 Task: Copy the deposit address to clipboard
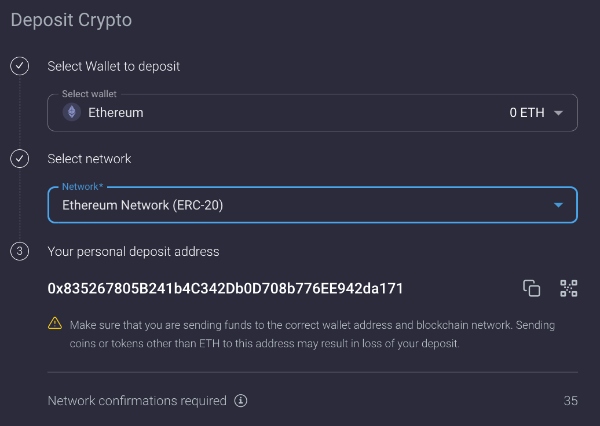pos(532,288)
